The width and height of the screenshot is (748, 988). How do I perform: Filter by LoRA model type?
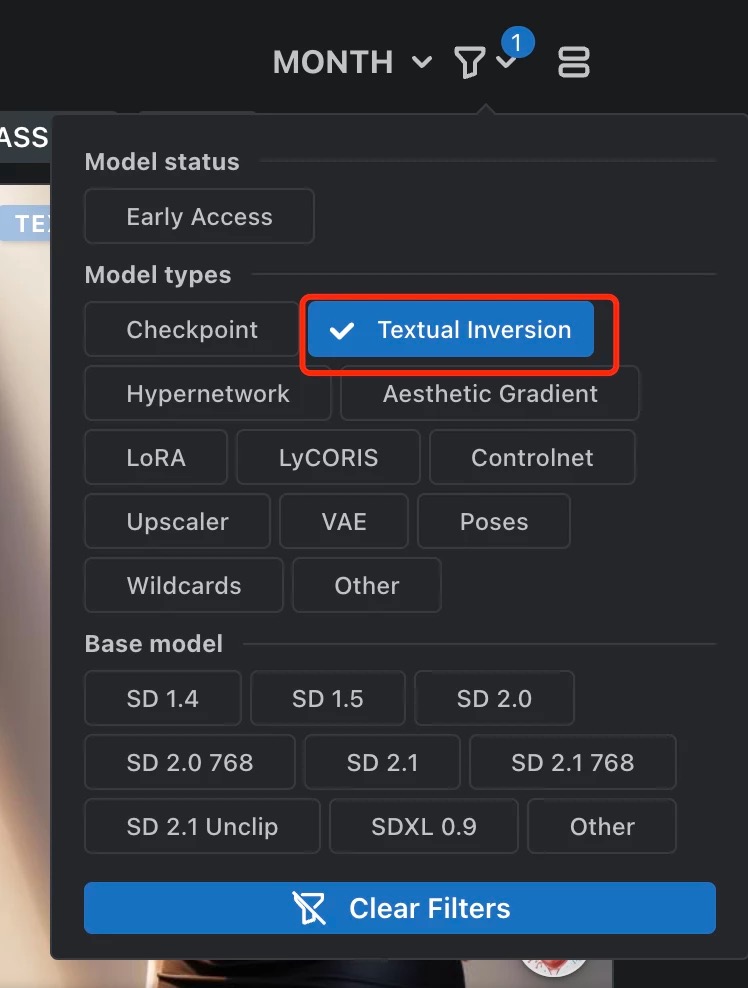pos(156,458)
